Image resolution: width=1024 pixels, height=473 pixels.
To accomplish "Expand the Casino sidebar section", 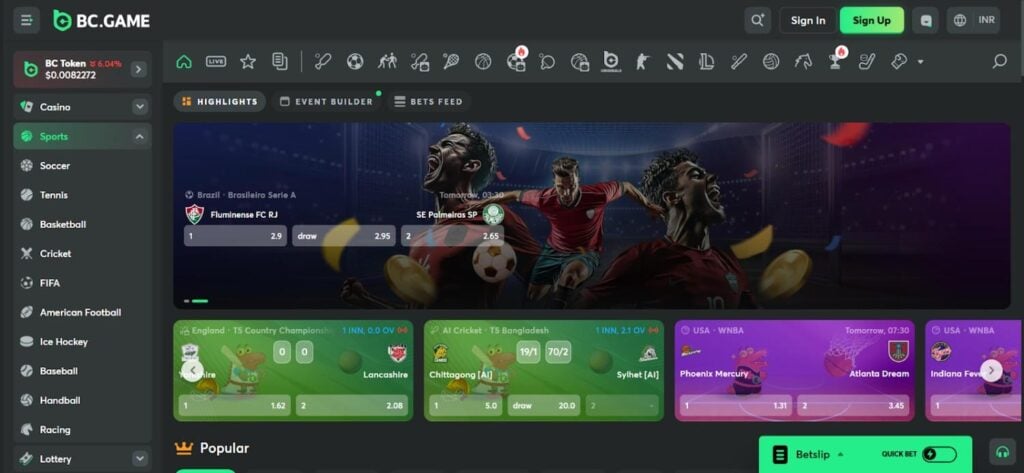I will click(x=140, y=107).
